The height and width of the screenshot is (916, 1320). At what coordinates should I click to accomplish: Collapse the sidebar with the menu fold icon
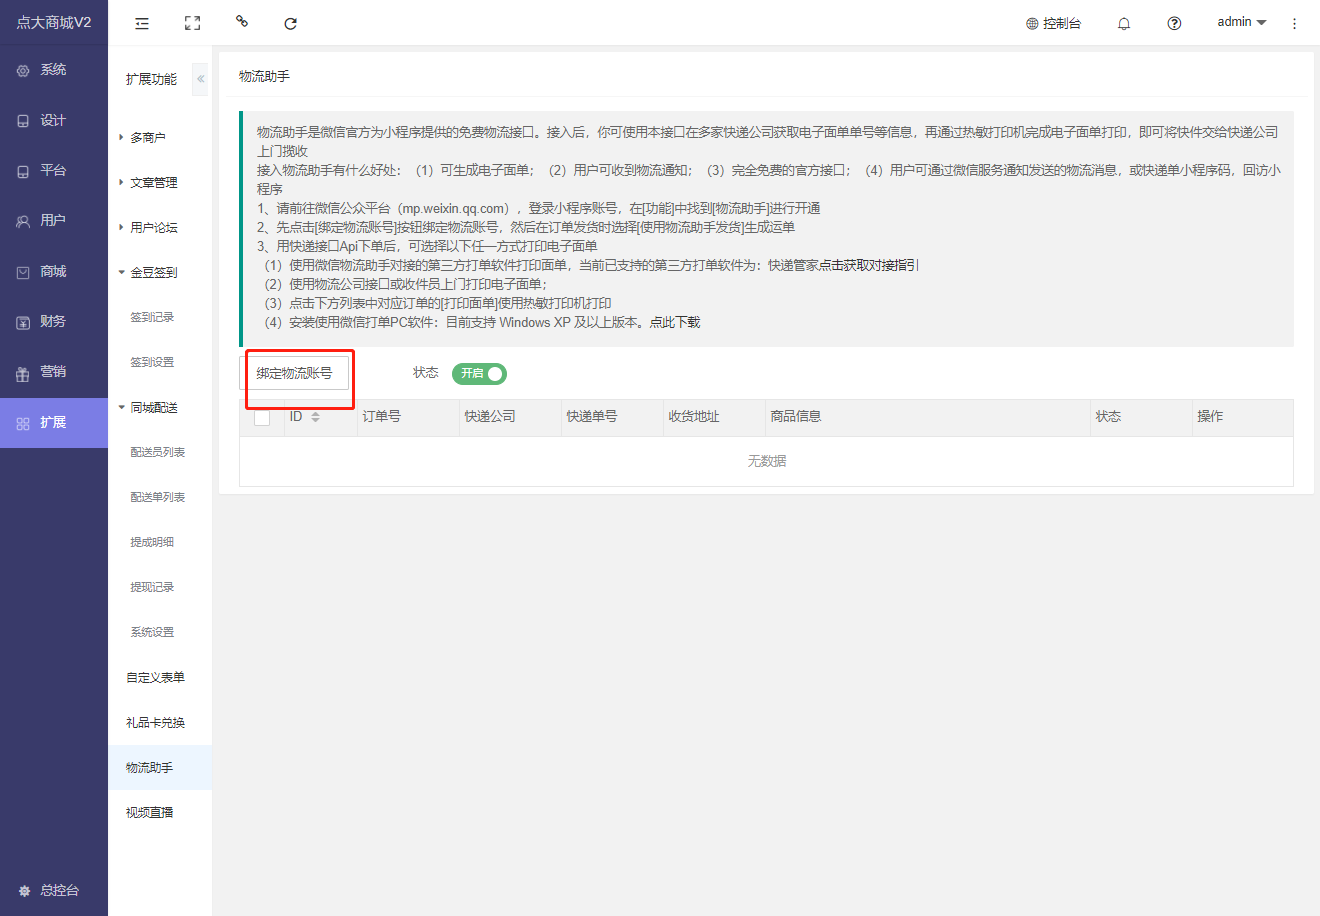click(x=142, y=23)
